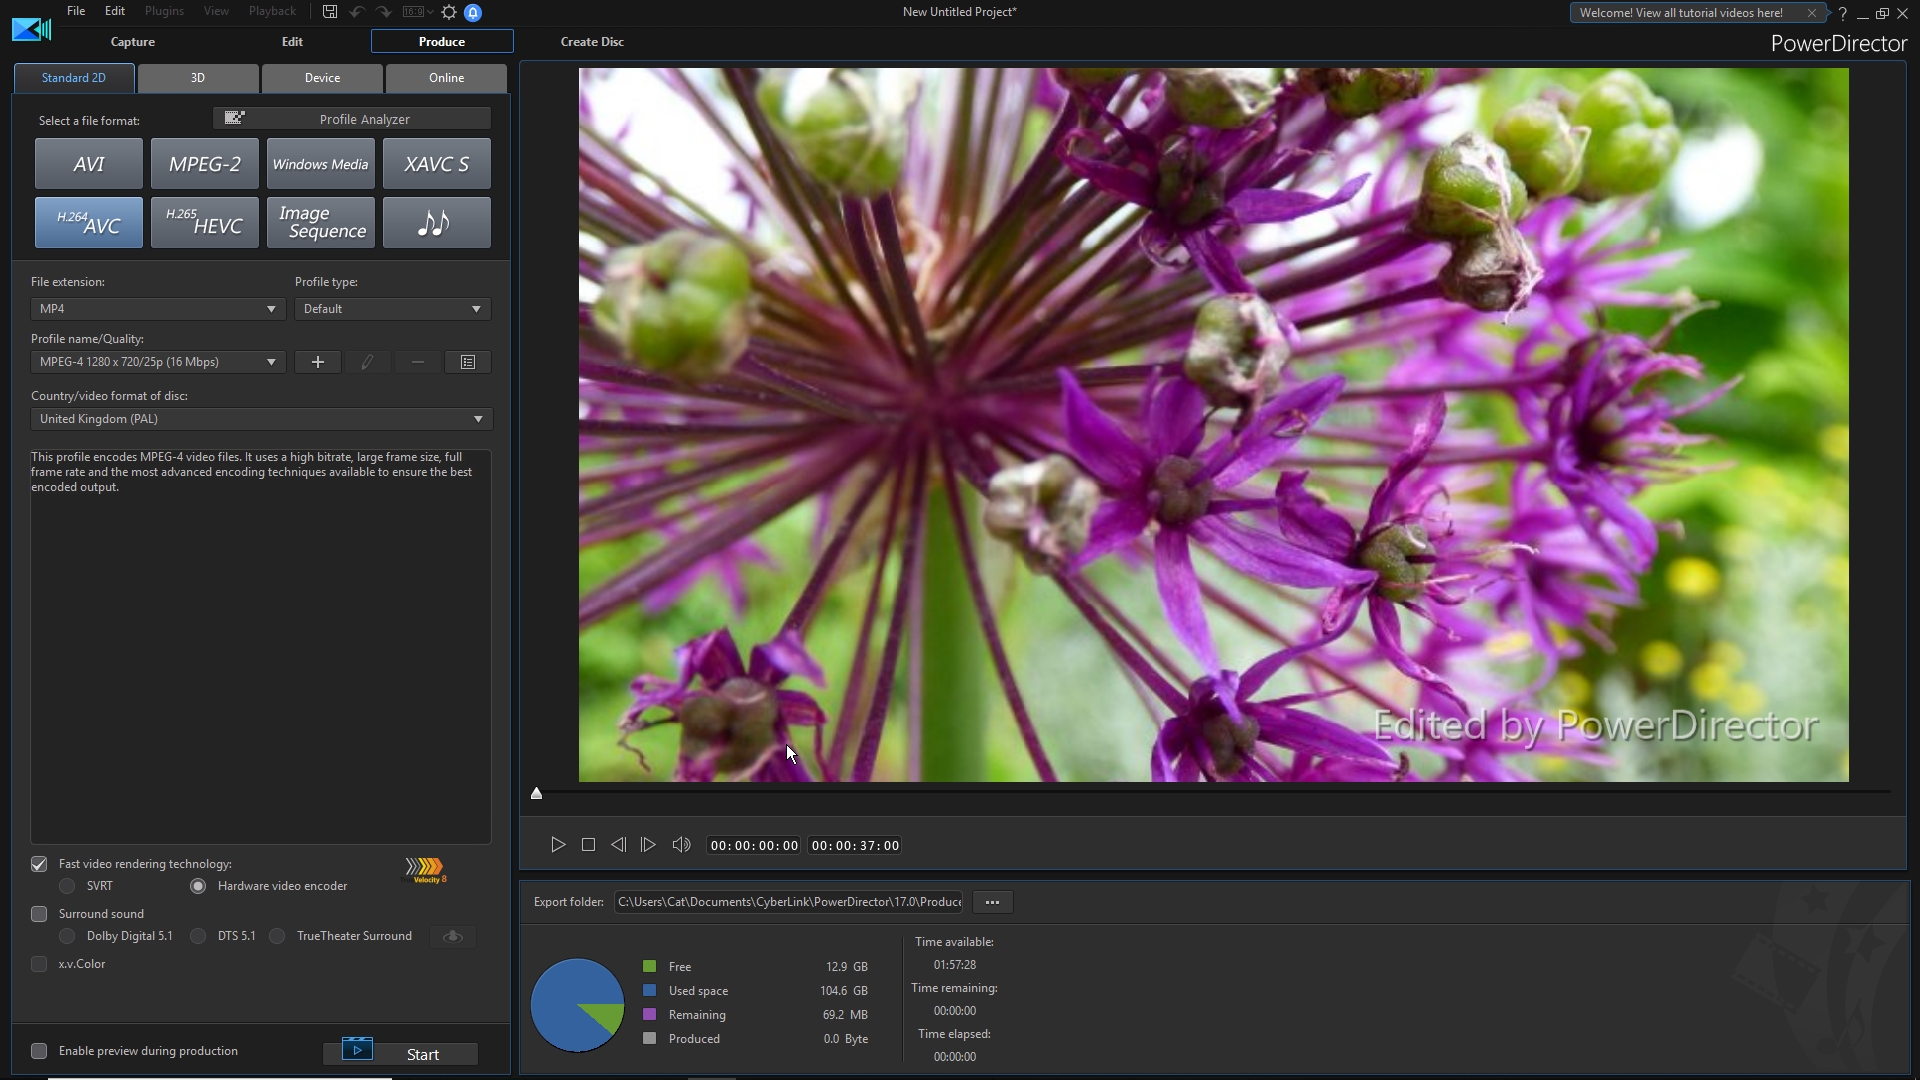Select the Hardware video encoder radio button

[198, 885]
